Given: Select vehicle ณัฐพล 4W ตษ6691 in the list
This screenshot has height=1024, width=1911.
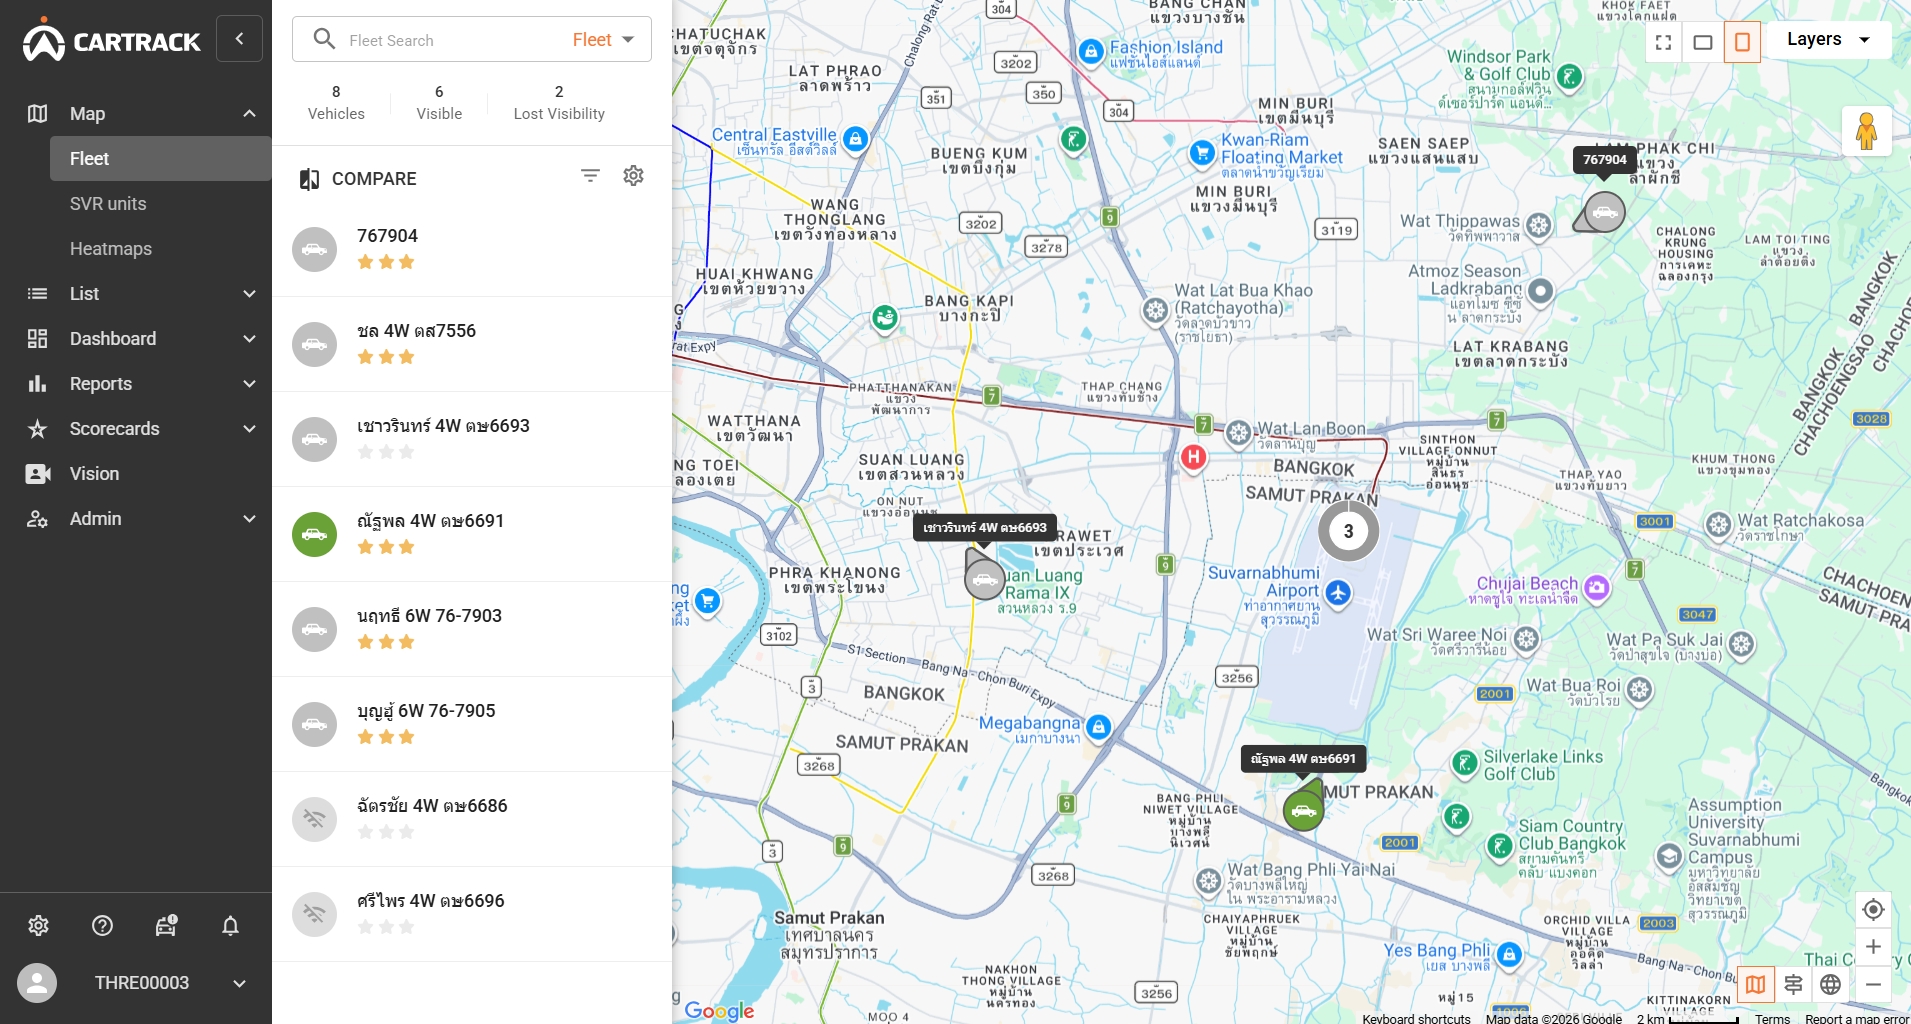Looking at the screenshot, I should [472, 534].
